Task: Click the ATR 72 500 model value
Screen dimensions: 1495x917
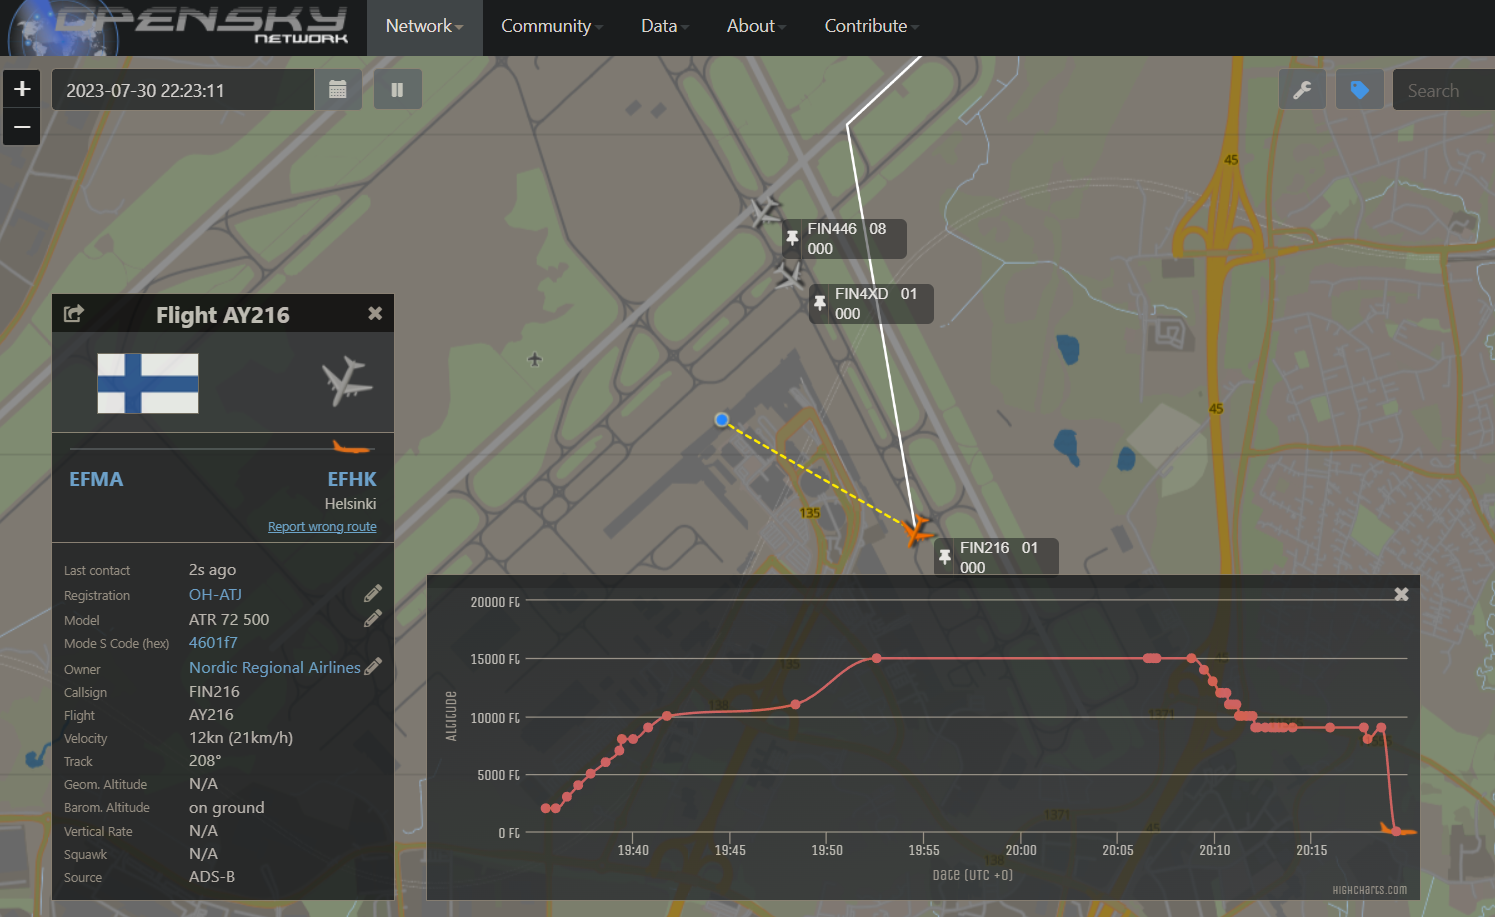Action: click(229, 619)
